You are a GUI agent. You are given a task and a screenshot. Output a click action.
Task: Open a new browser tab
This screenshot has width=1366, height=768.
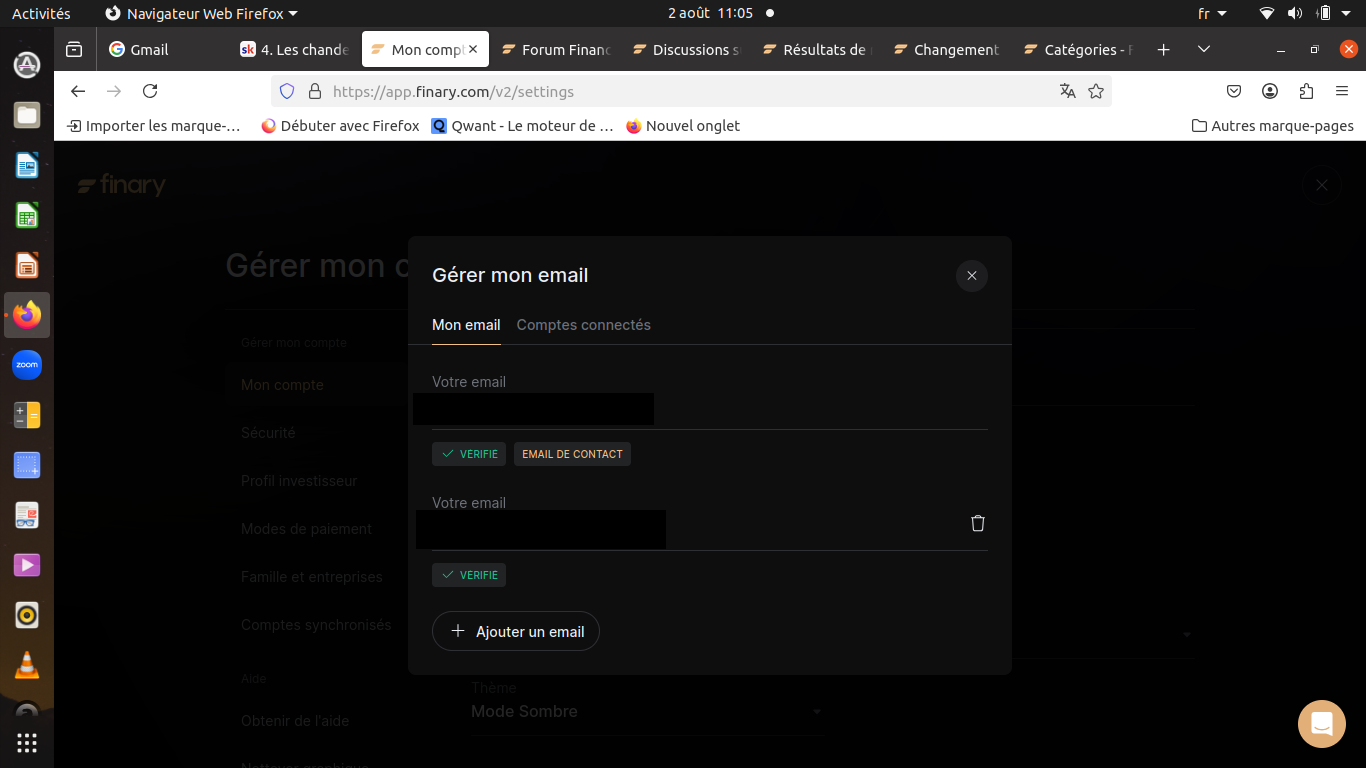click(1163, 49)
